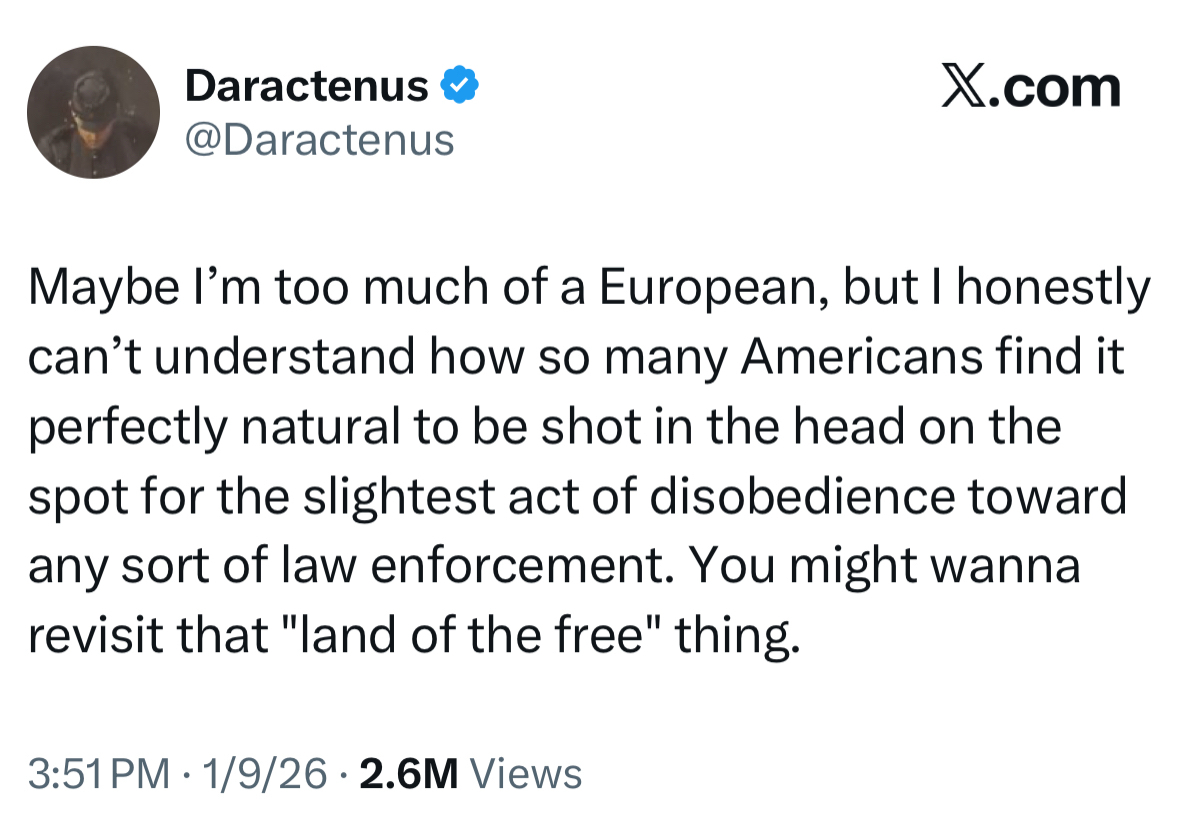The width and height of the screenshot is (1179, 820).
Task: Click the 3:51 PM timestamp
Action: [x=100, y=773]
